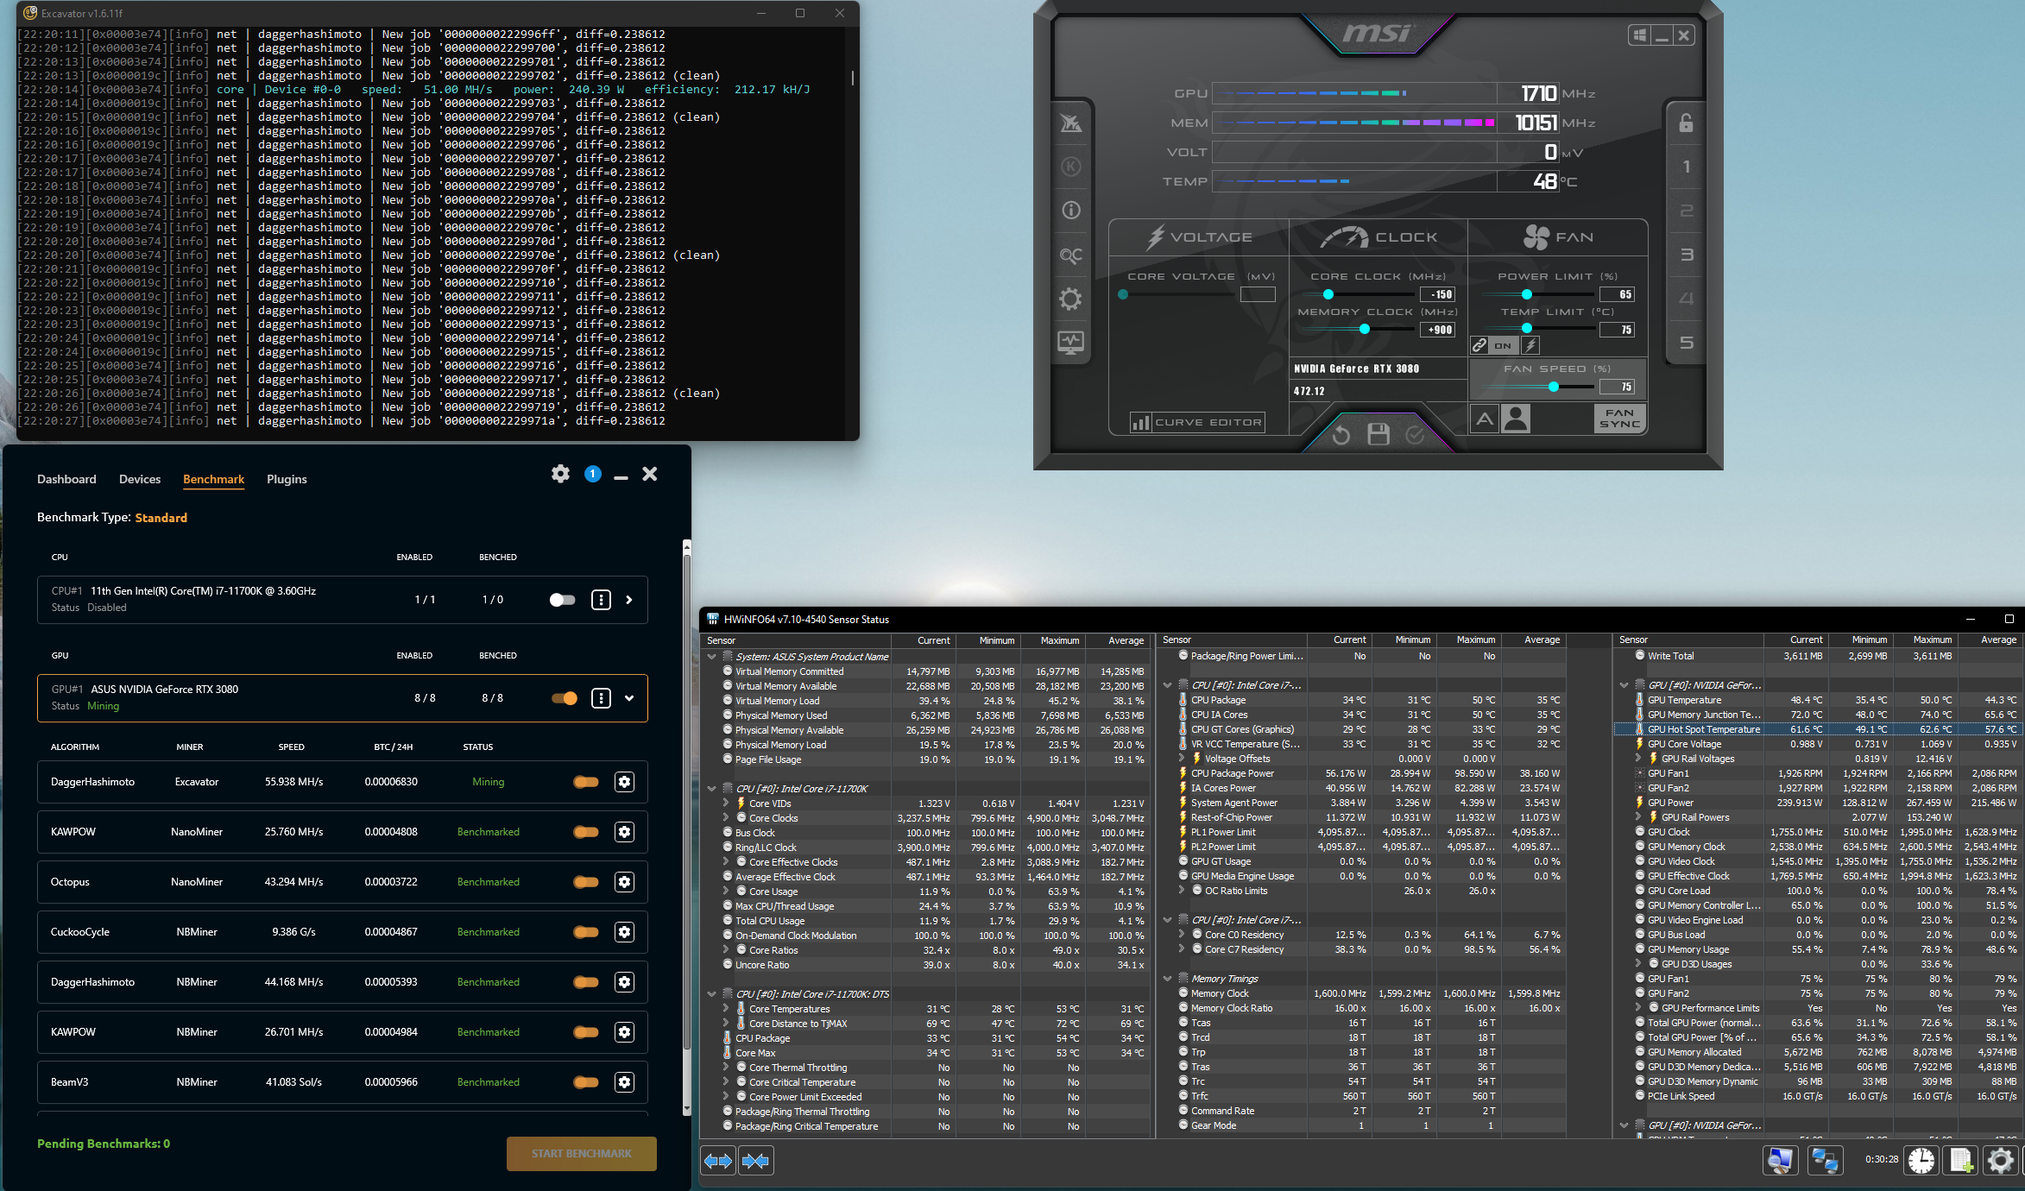2025x1191 pixels.
Task: Click HWiNFO reset clock icon
Action: point(1920,1160)
